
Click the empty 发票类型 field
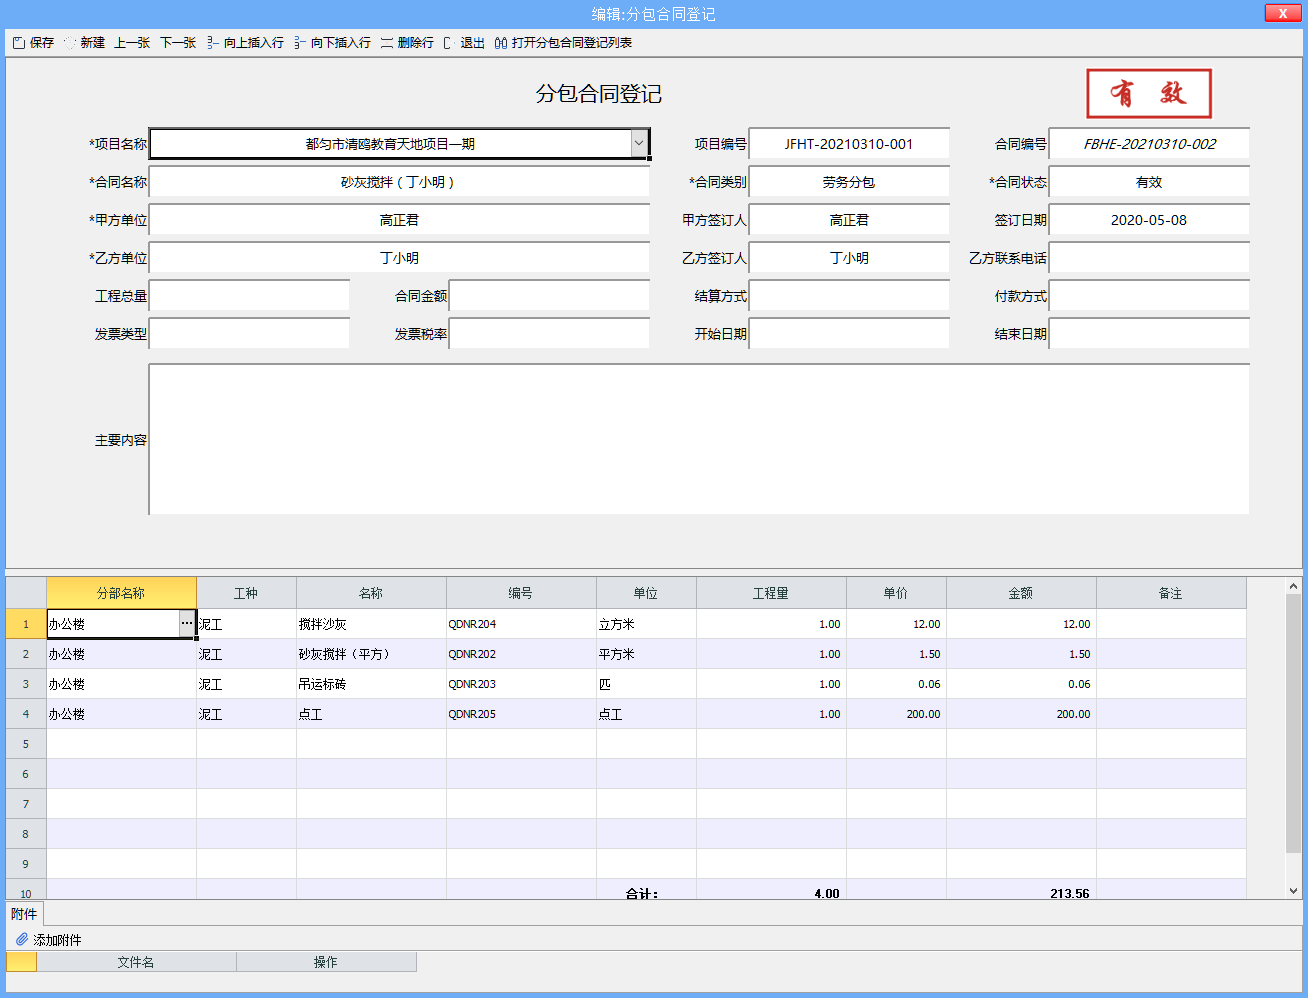click(249, 334)
